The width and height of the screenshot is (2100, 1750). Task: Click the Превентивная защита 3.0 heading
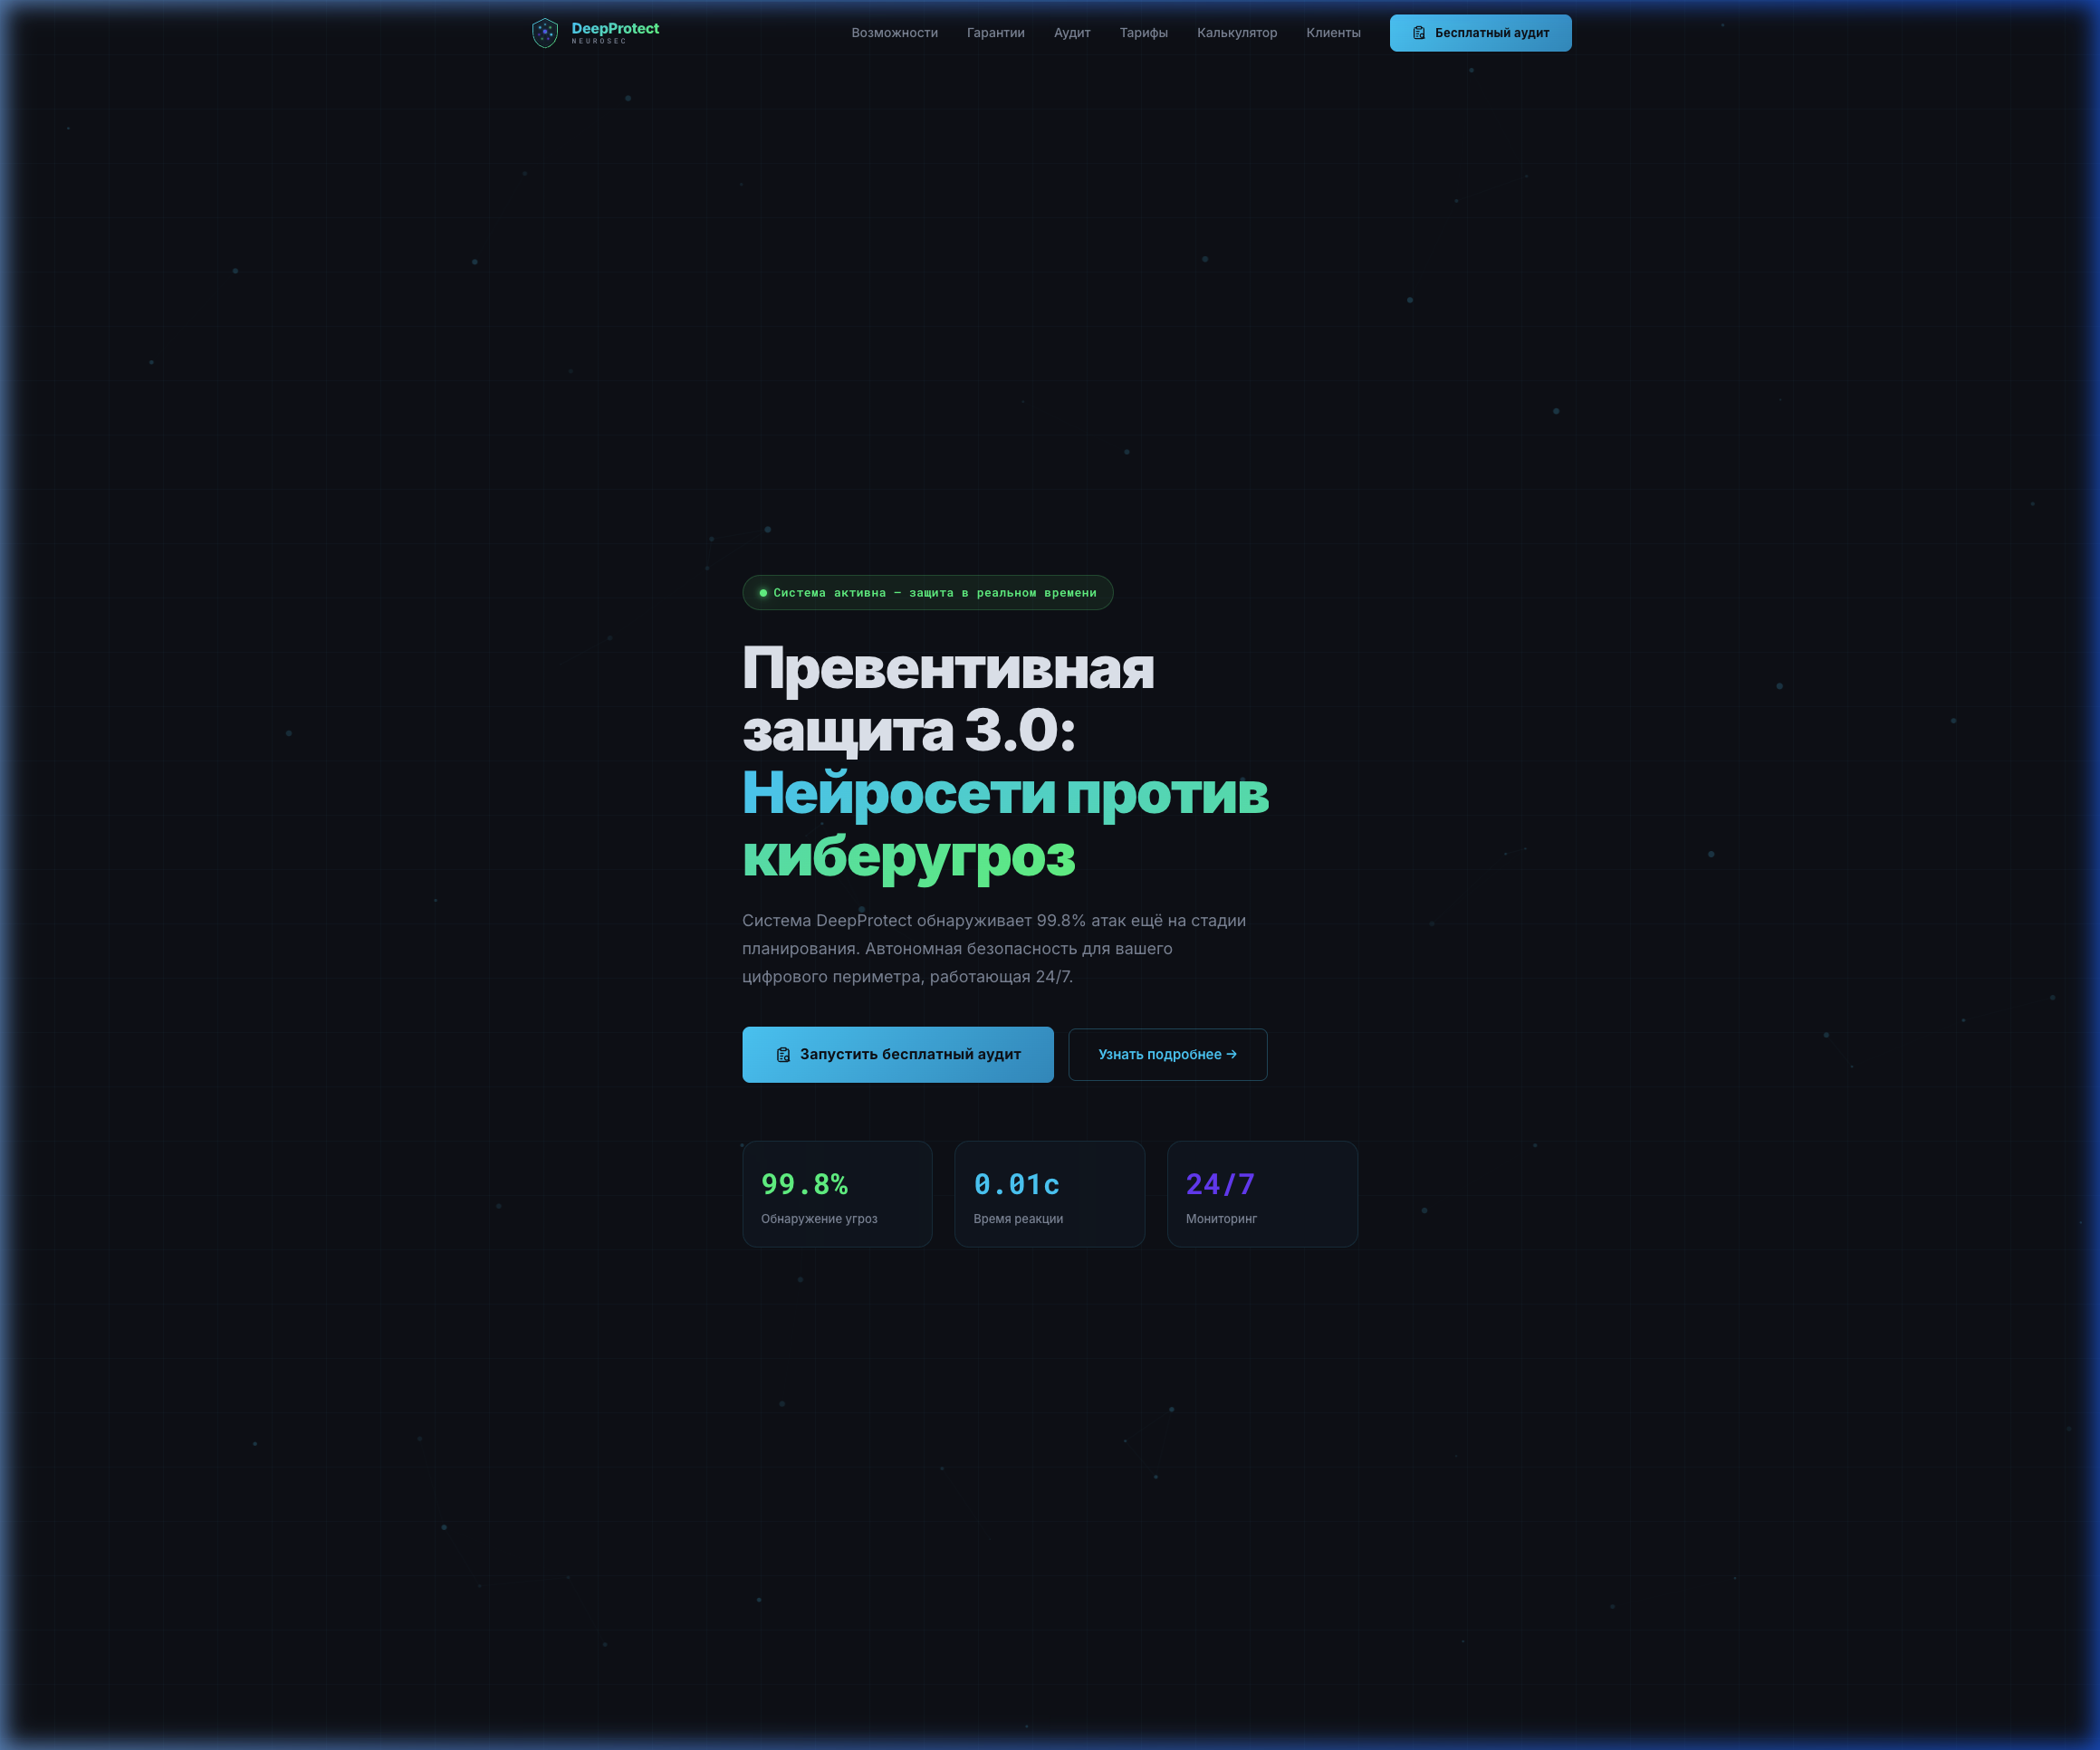tap(947, 699)
